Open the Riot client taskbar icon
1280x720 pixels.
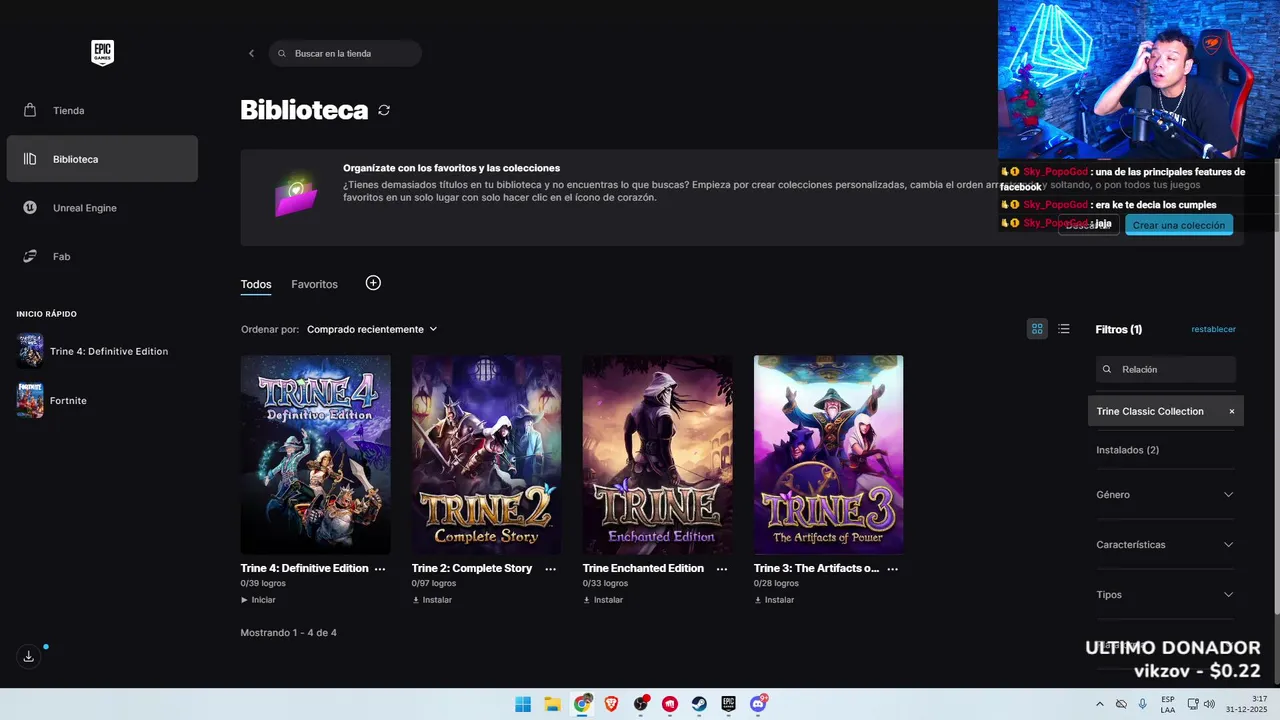click(x=670, y=704)
